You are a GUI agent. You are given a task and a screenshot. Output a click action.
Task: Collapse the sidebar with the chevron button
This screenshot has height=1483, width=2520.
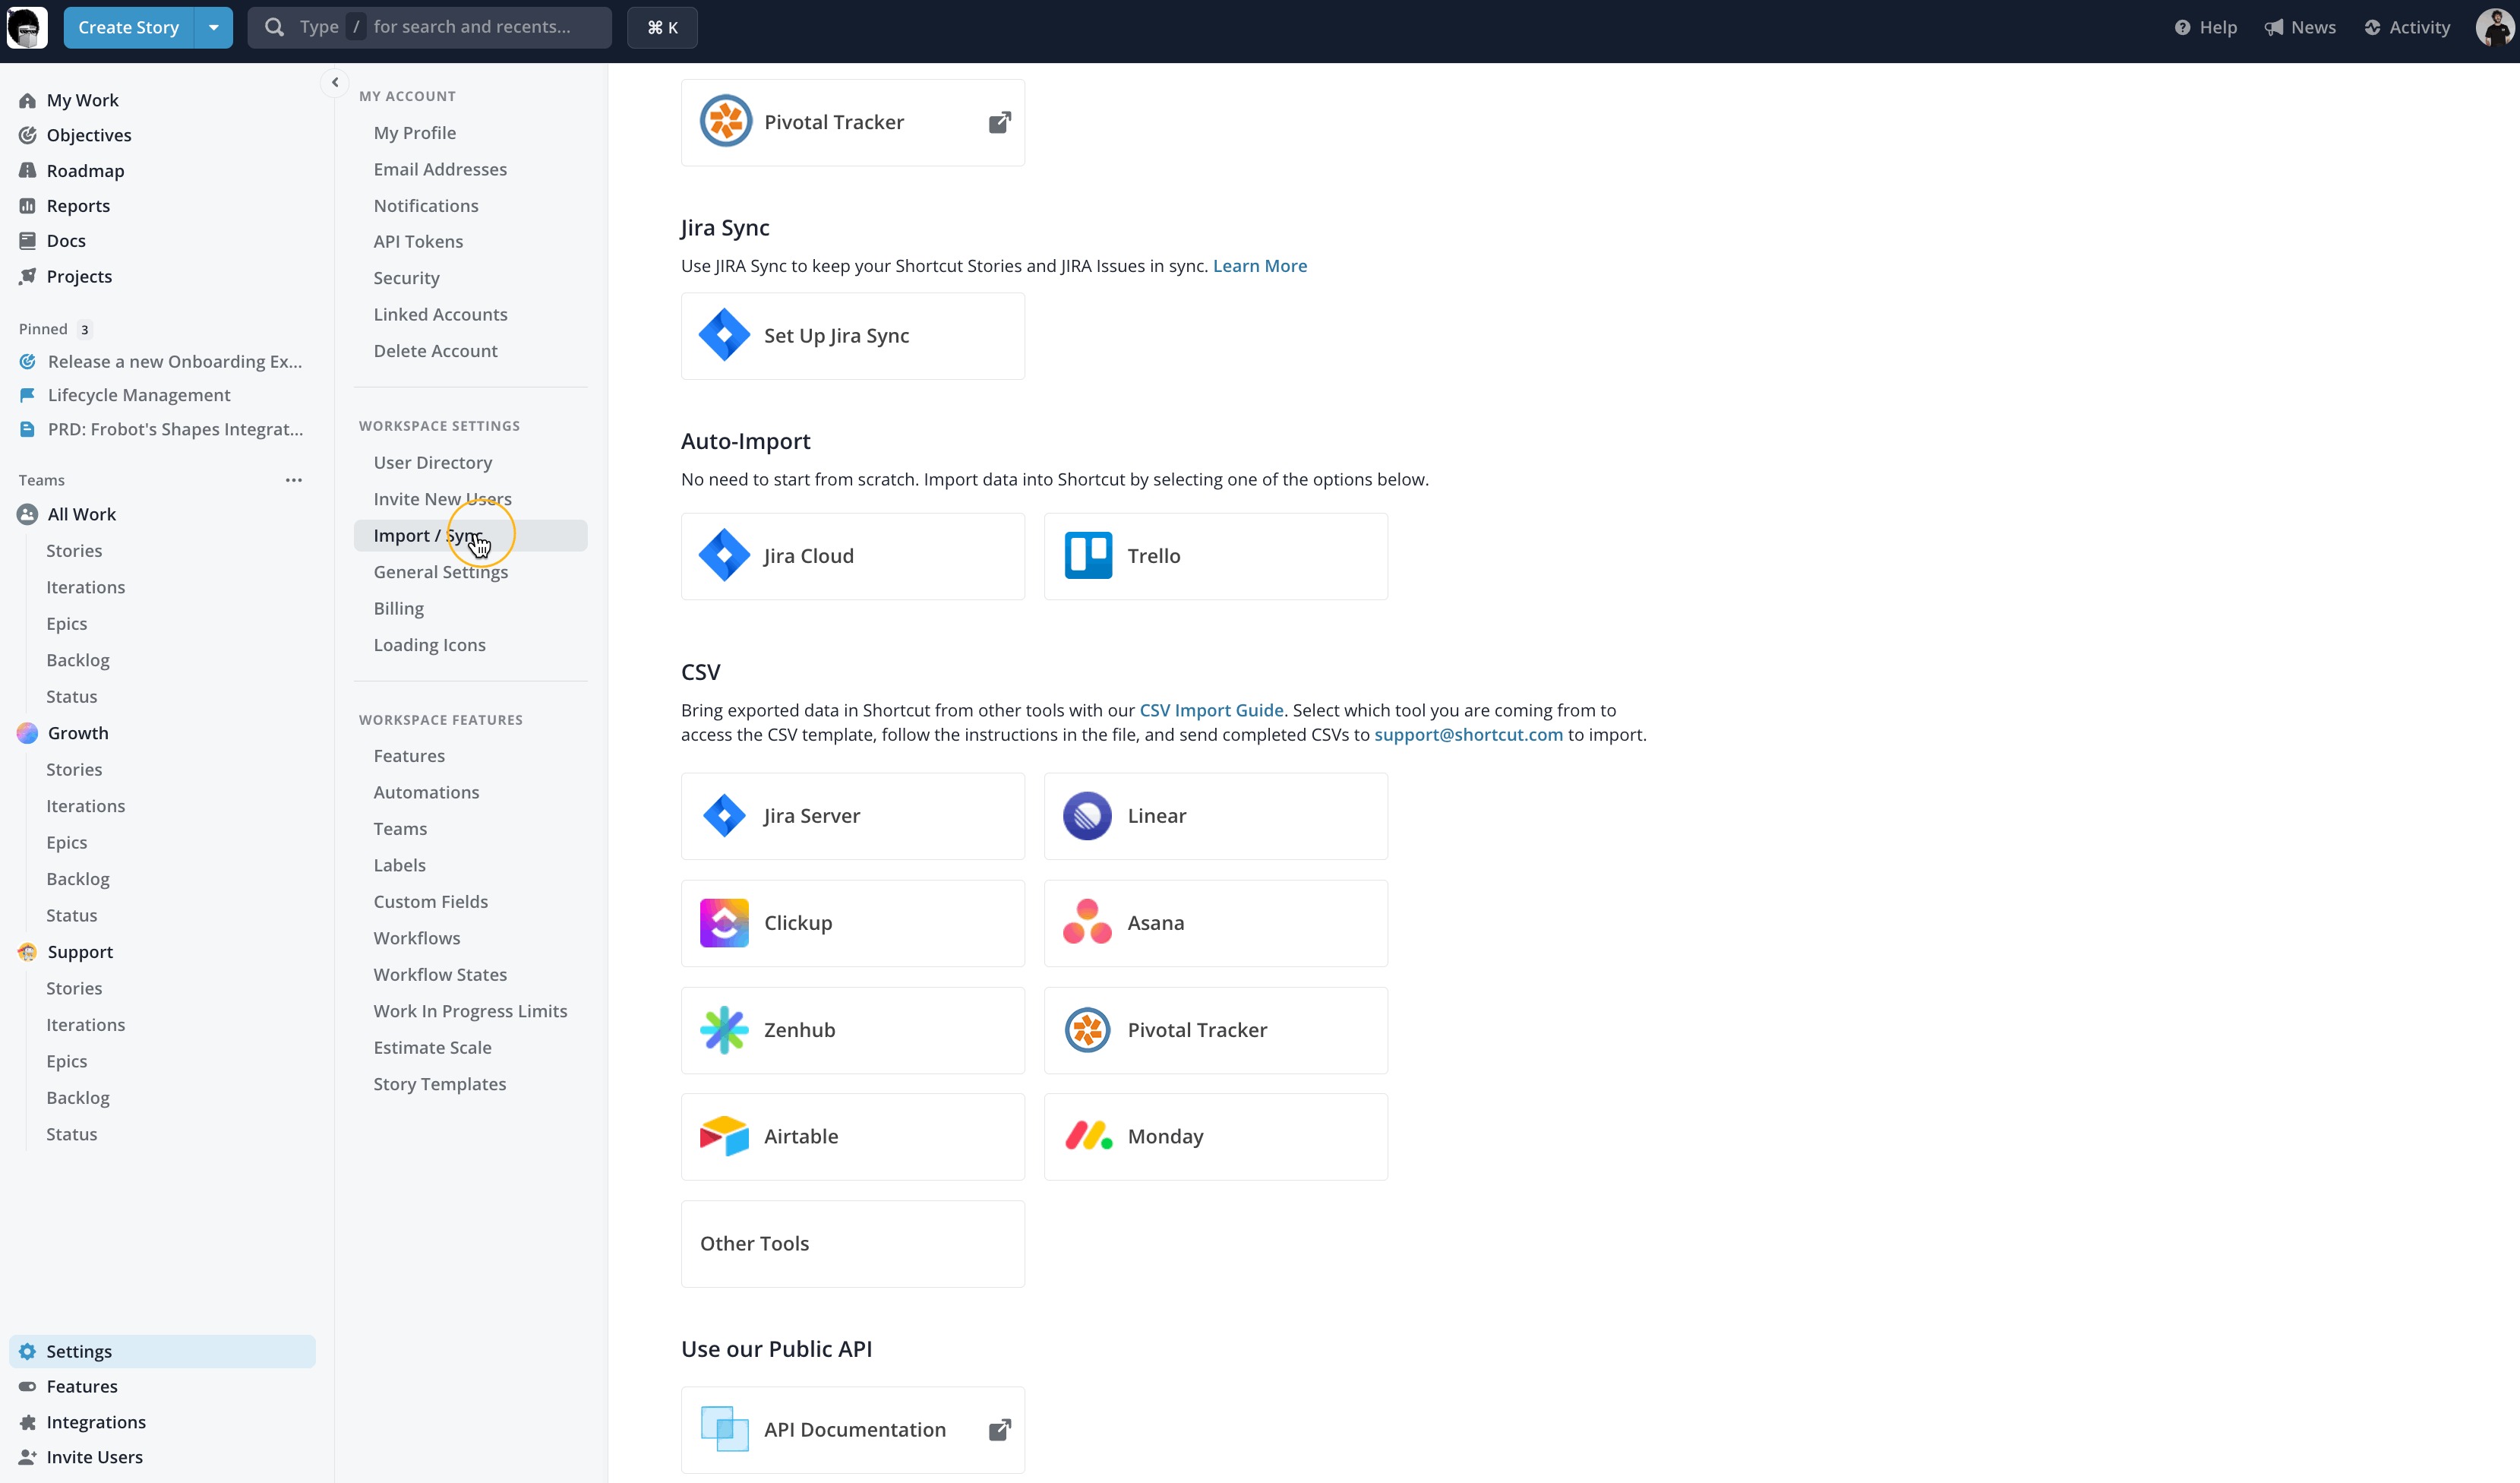click(335, 83)
